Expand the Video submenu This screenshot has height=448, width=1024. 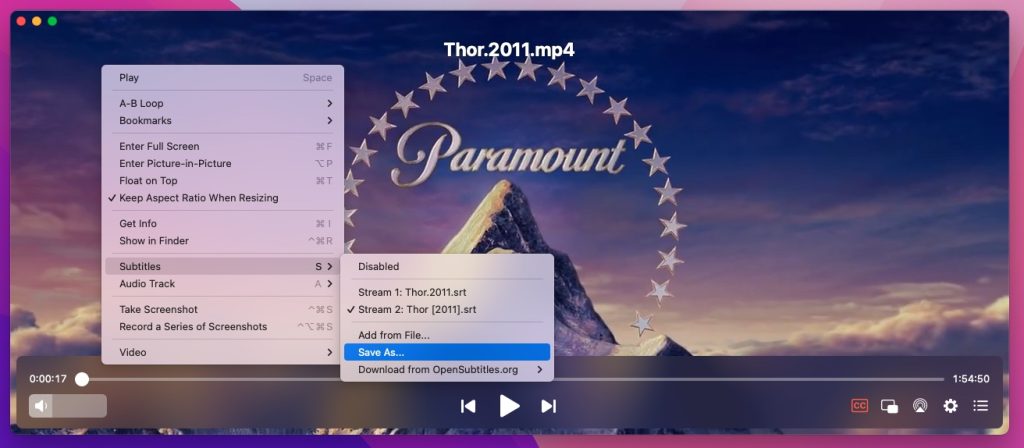223,352
